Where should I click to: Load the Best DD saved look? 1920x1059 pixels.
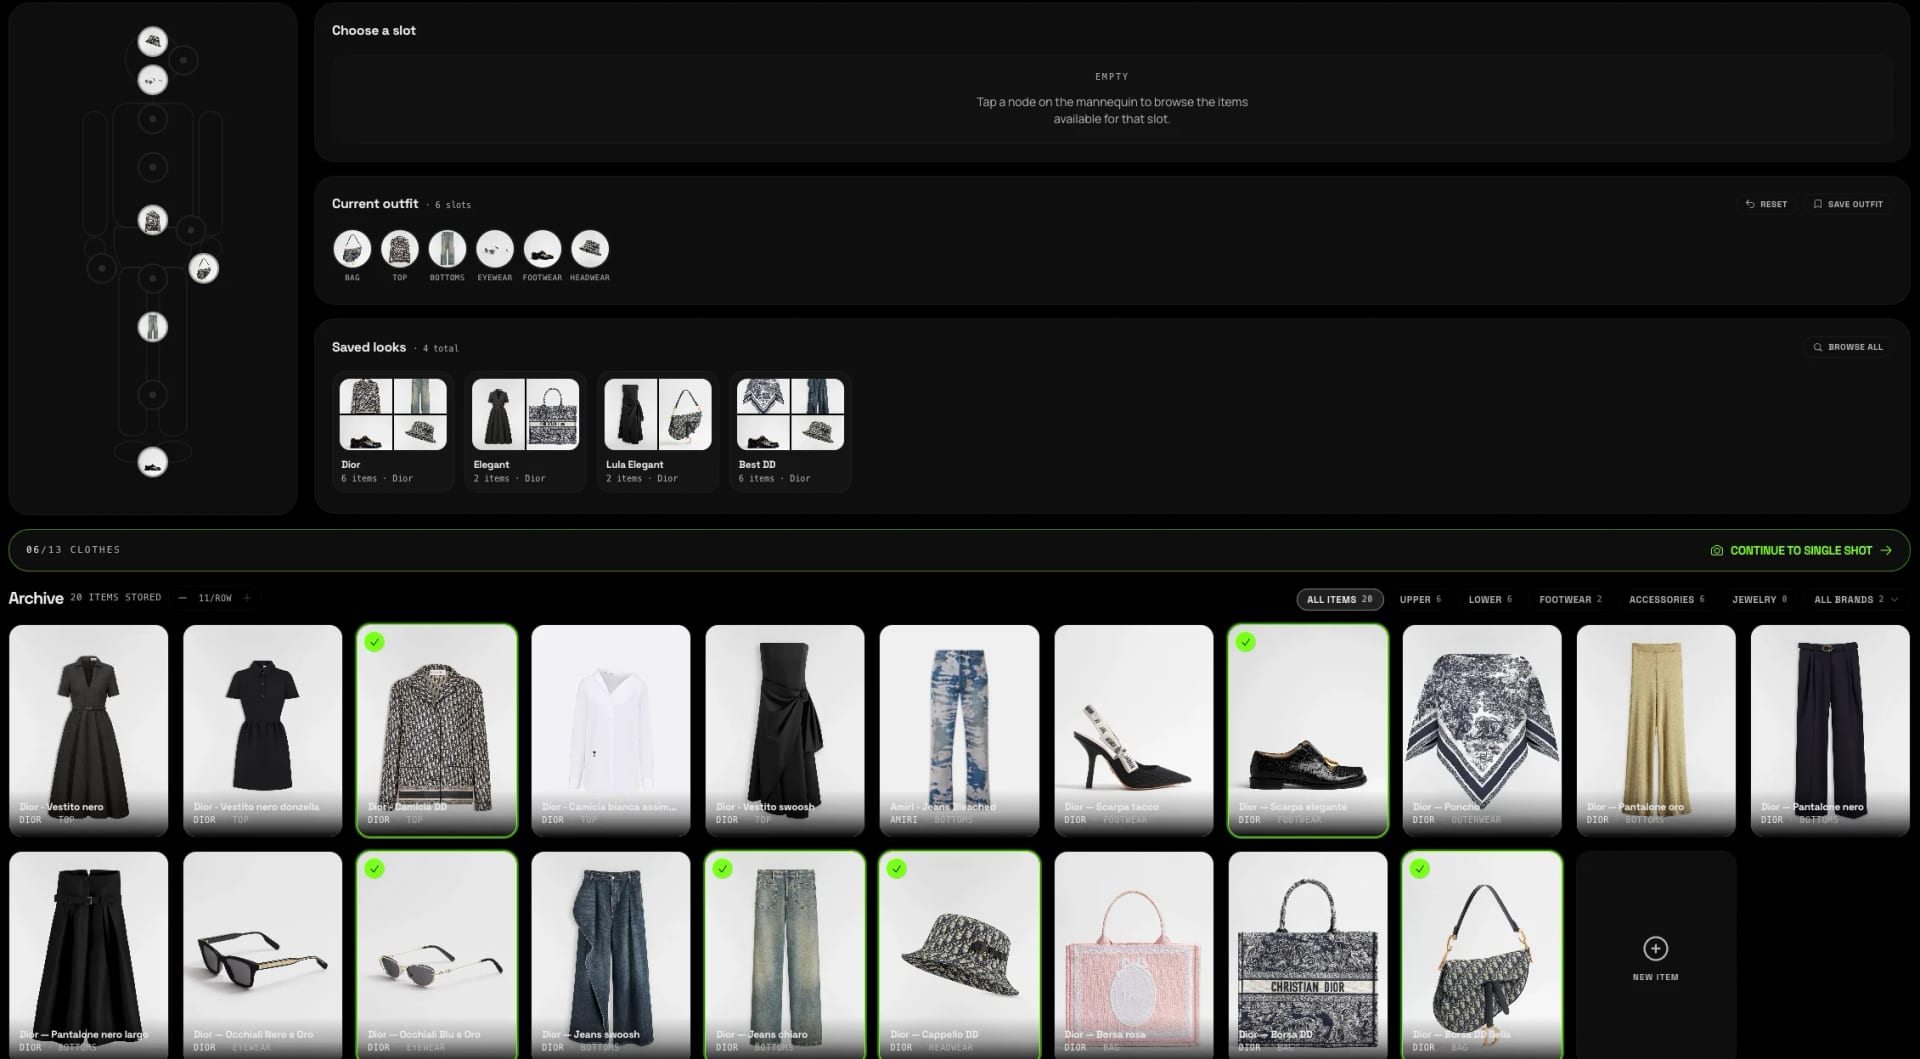coord(790,432)
